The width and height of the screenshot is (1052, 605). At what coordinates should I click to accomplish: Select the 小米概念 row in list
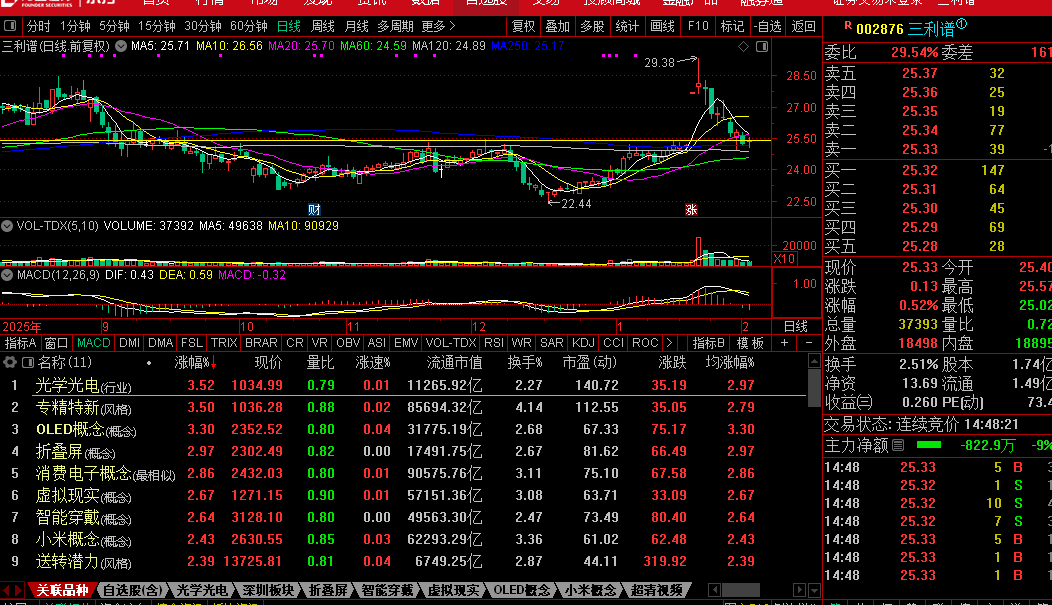tap(403, 539)
